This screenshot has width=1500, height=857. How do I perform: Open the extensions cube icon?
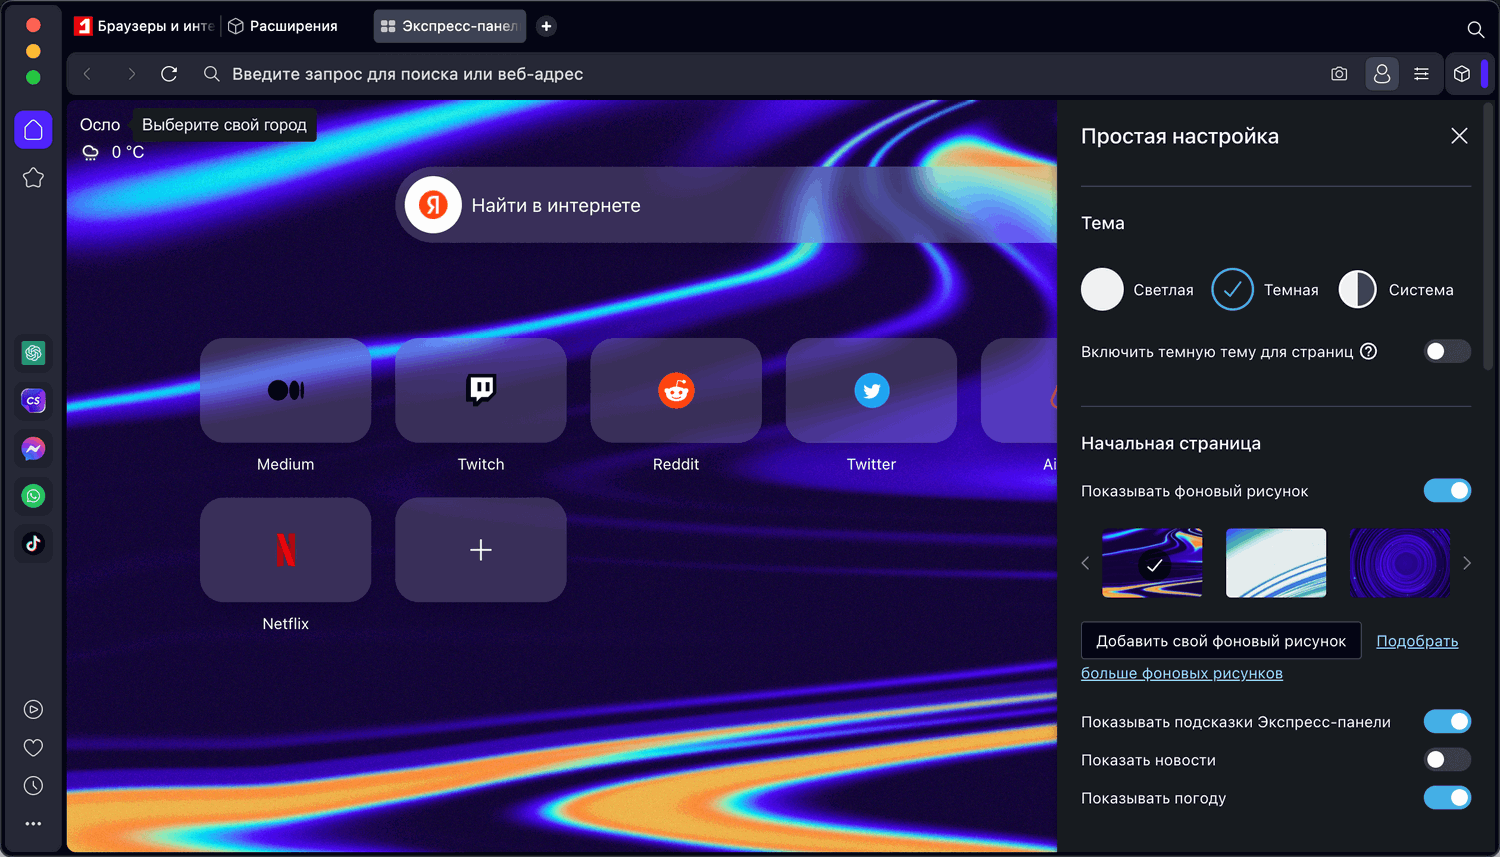[x=1462, y=74]
